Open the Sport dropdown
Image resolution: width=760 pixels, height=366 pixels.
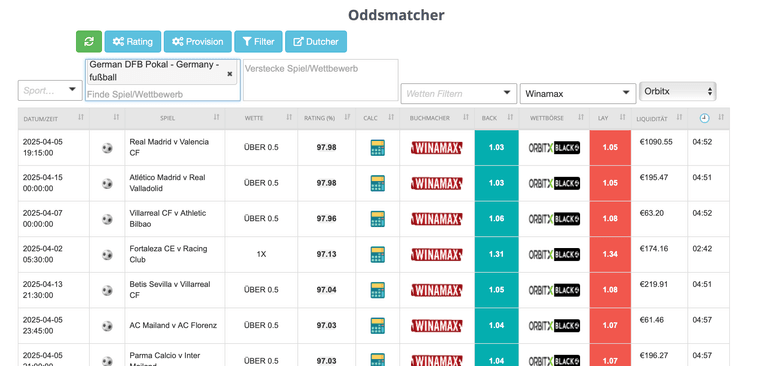click(50, 91)
